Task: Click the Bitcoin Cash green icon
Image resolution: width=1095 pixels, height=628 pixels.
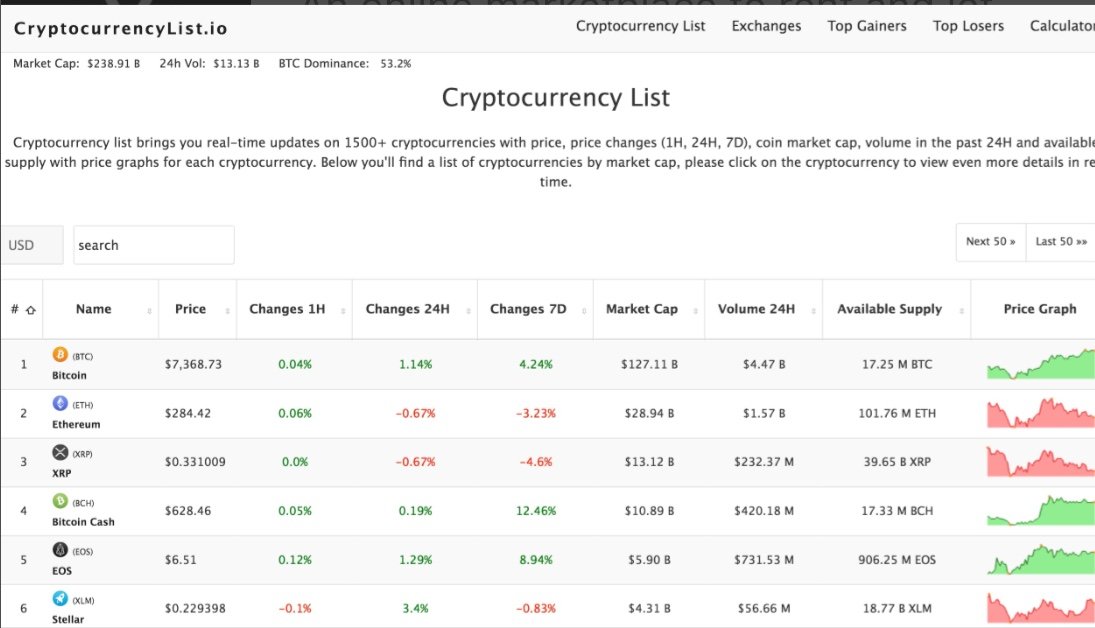Action: [59, 501]
